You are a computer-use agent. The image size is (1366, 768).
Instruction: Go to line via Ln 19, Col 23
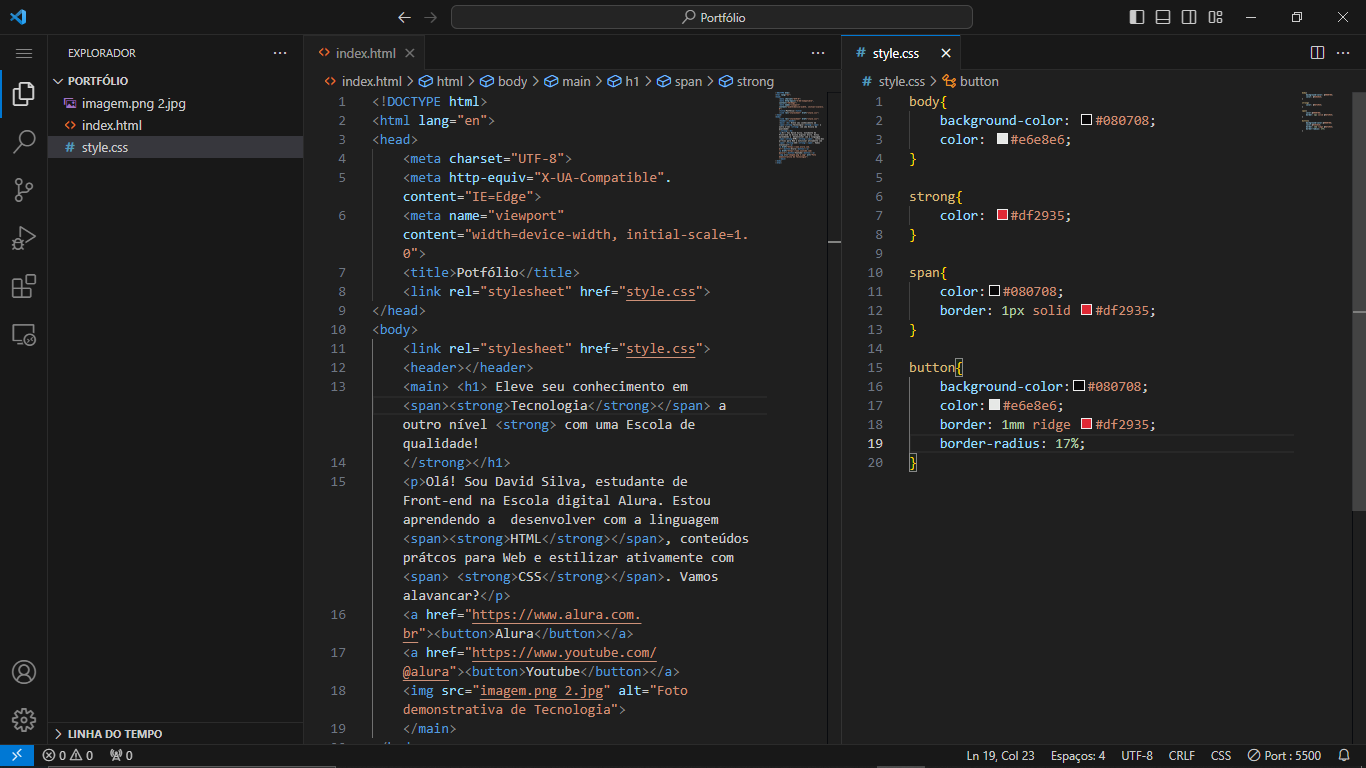(x=1001, y=756)
